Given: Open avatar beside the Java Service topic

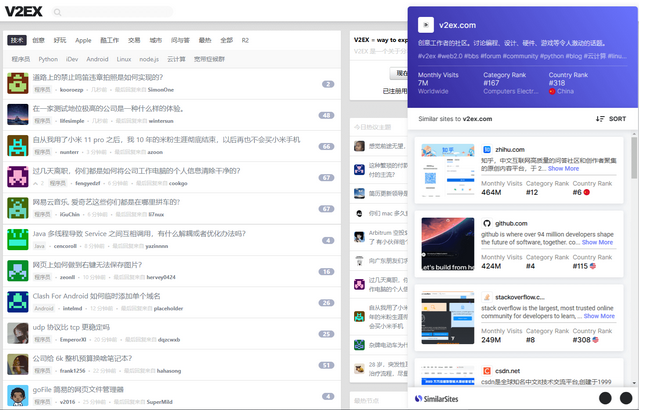Looking at the screenshot, I should tap(18, 239).
